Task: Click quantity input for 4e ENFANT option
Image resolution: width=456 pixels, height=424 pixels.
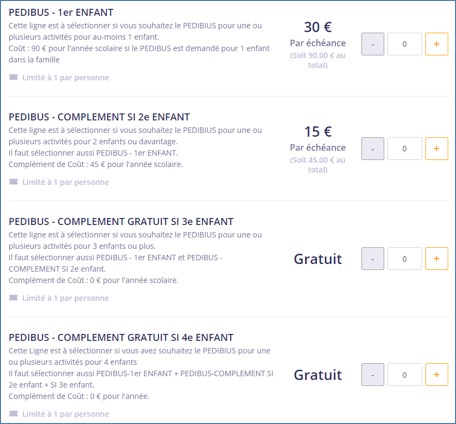Action: 404,375
